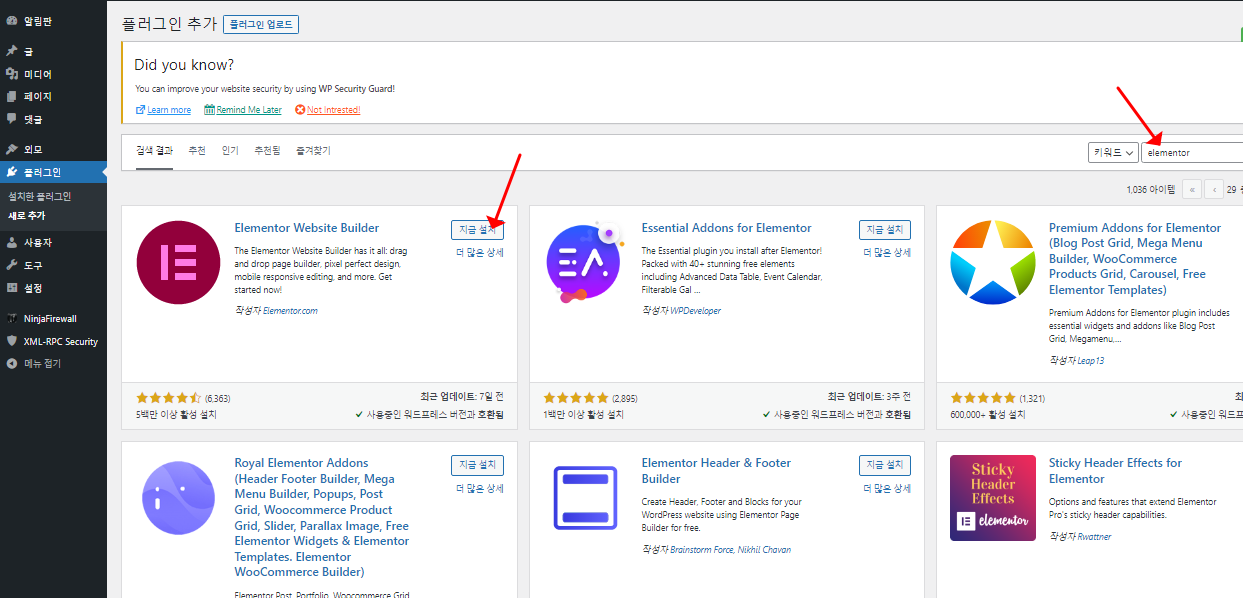Open Sticky Header Effects for Elementor title
The image size is (1243, 598).
1115,471
